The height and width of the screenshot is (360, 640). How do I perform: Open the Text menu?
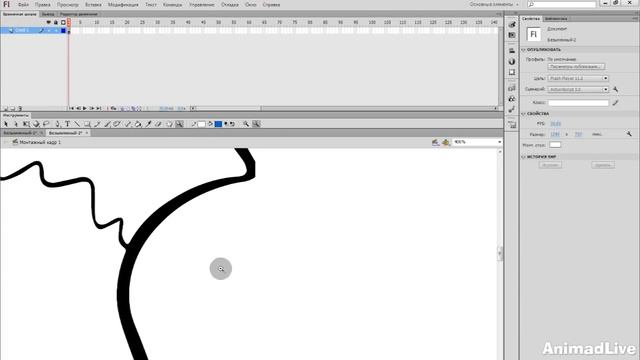pyautogui.click(x=151, y=5)
